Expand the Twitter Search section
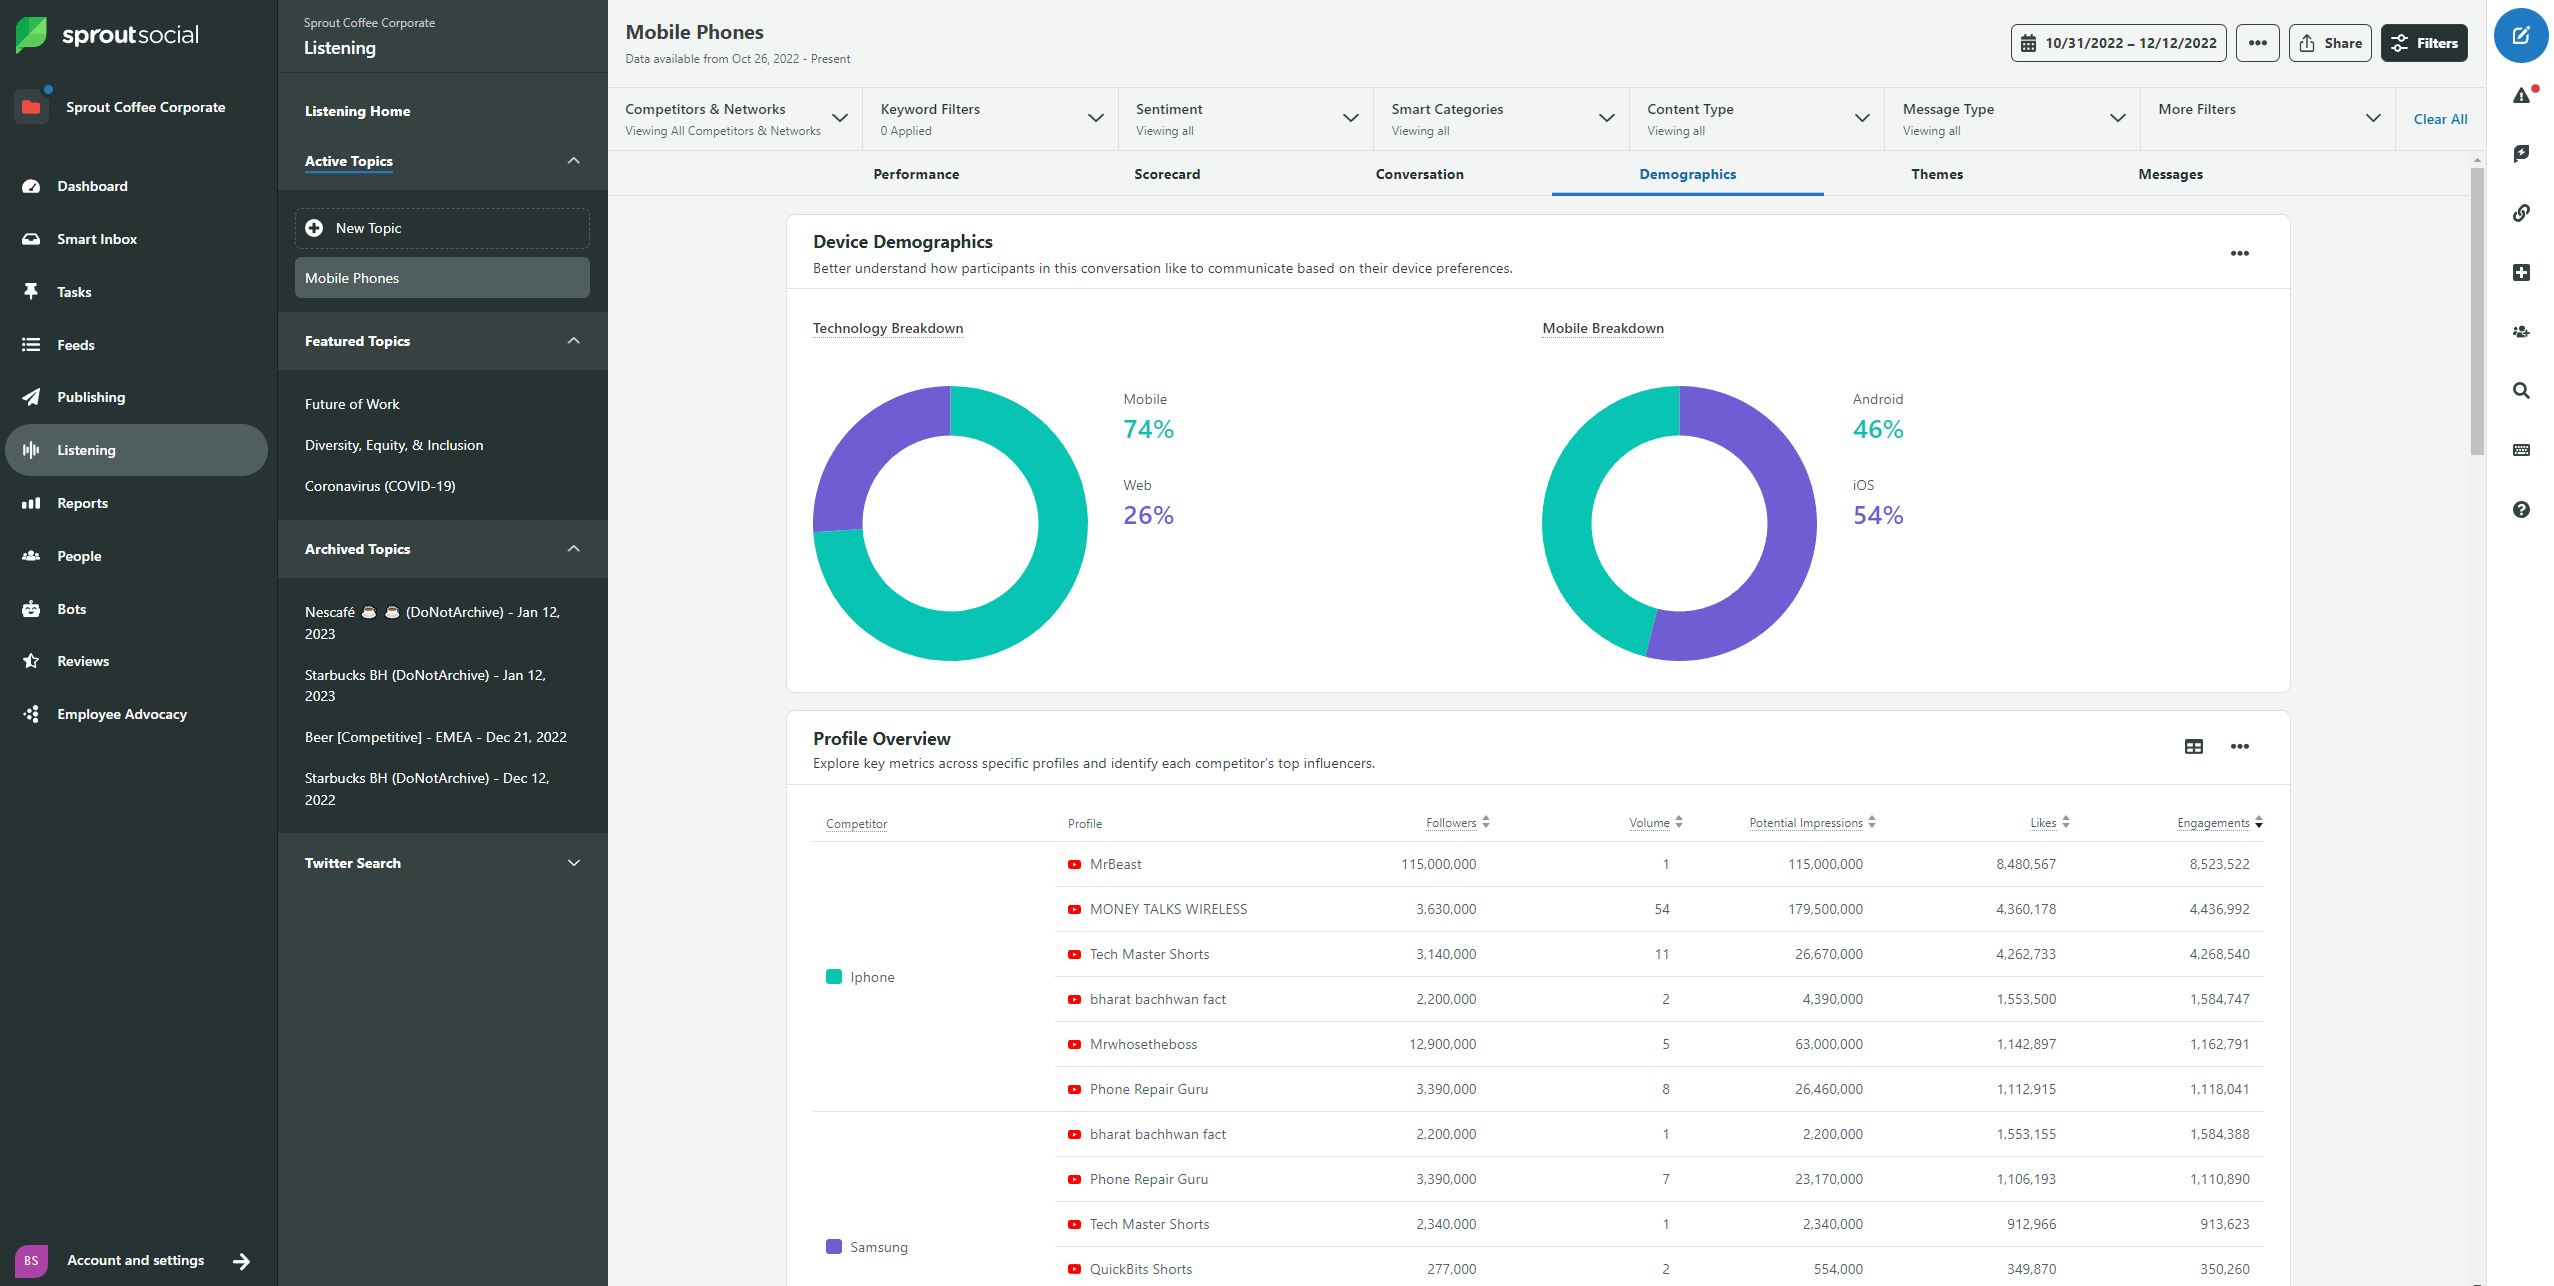The image size is (2554, 1286). tap(573, 862)
